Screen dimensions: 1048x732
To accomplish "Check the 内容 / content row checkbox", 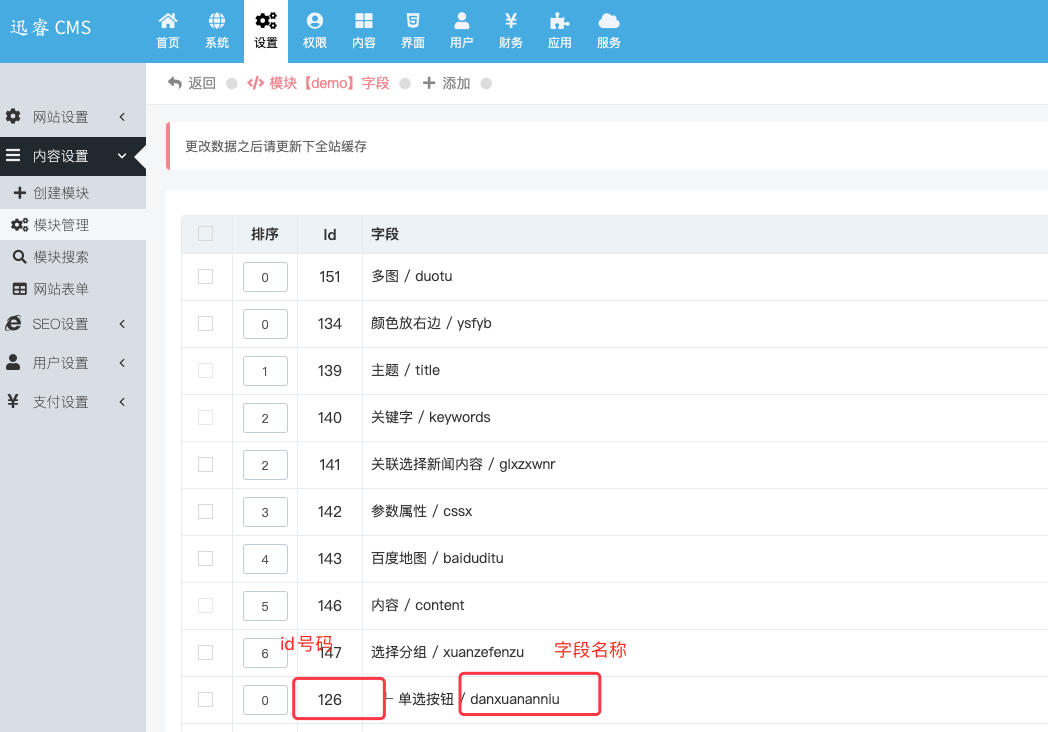I will pos(205,605).
